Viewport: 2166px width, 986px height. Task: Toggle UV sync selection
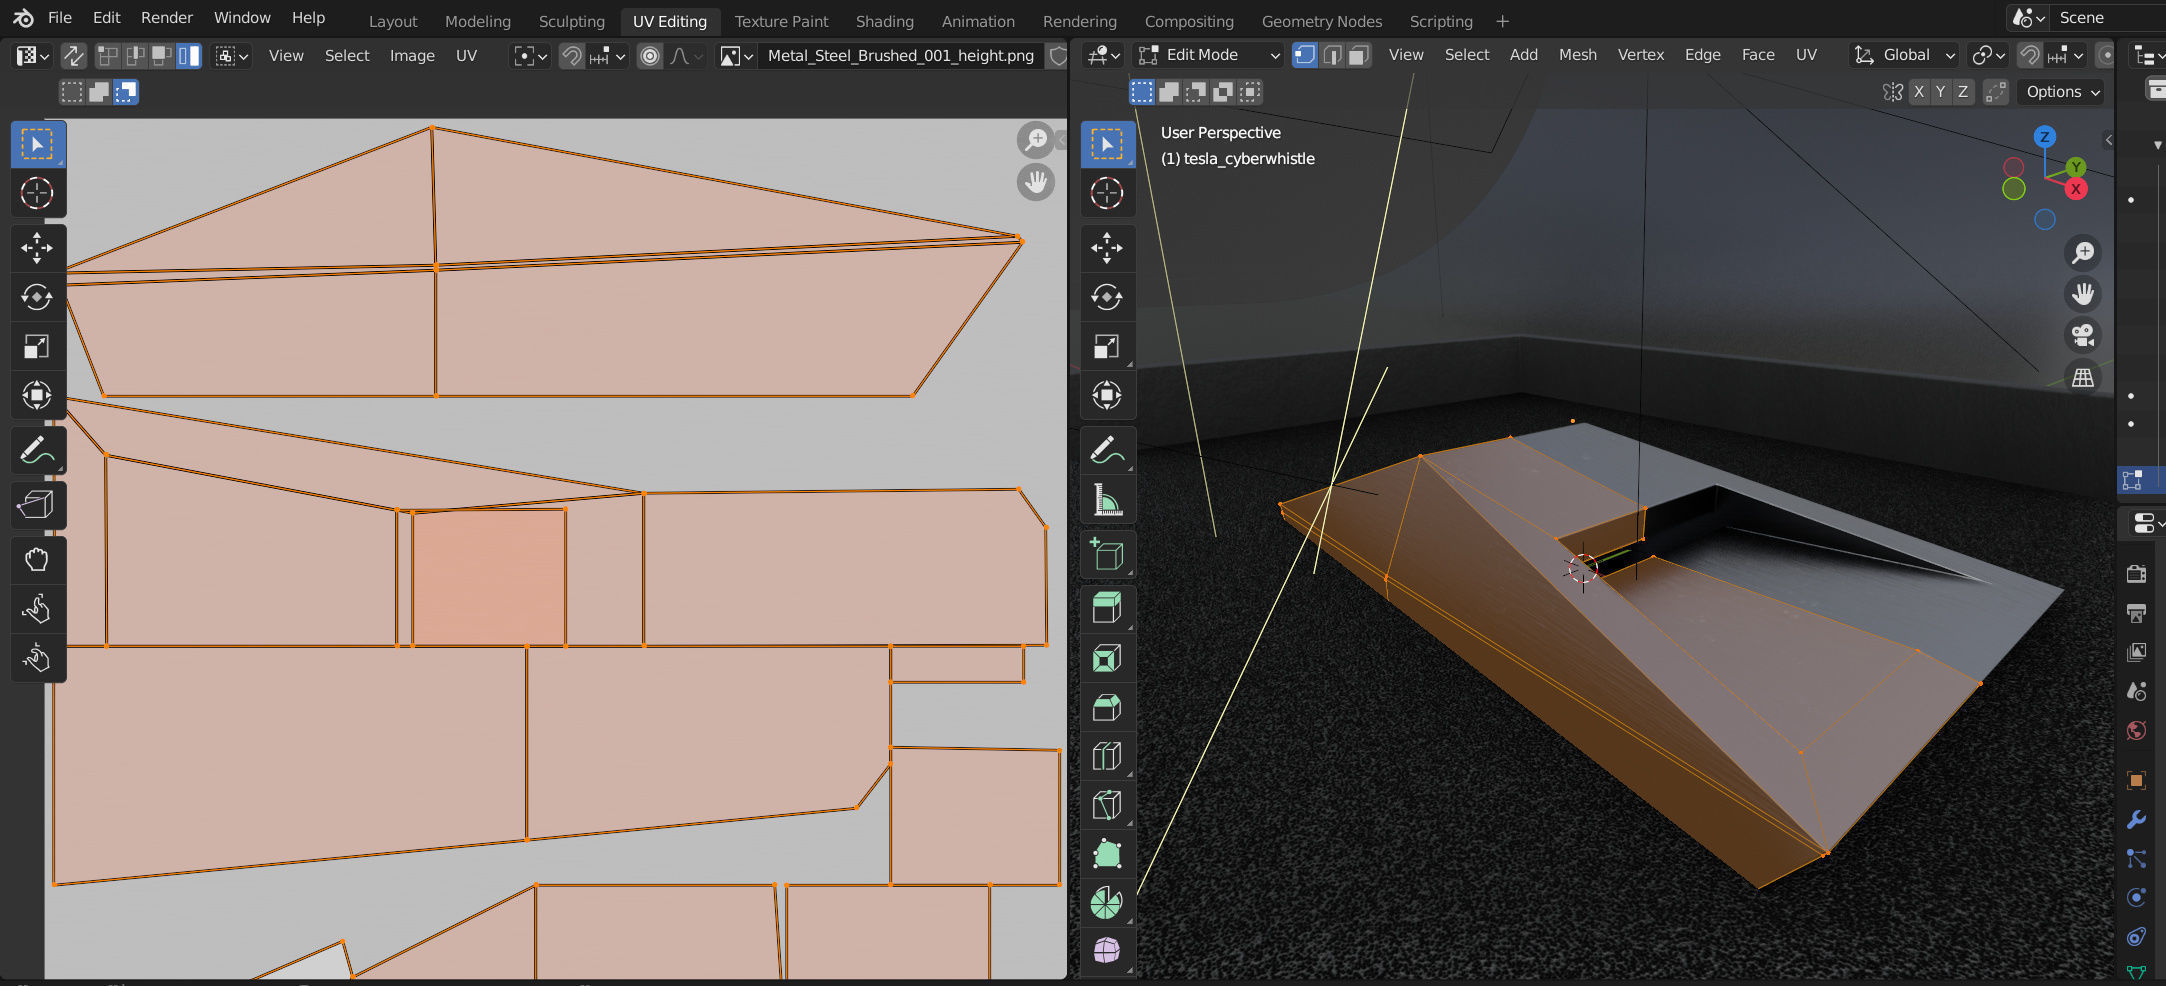coord(73,56)
